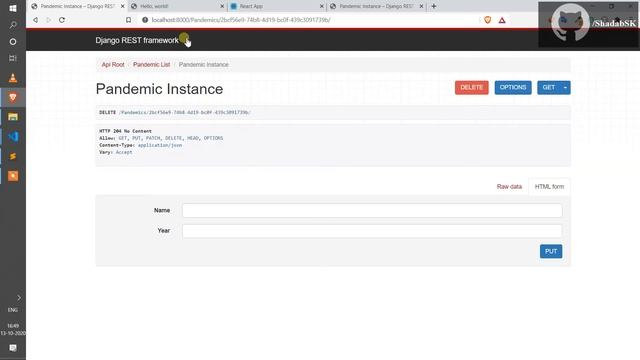This screenshot has width=640, height=360.
Task: Switch to the first Pandemic Instance tab
Action: (x=78, y=6)
